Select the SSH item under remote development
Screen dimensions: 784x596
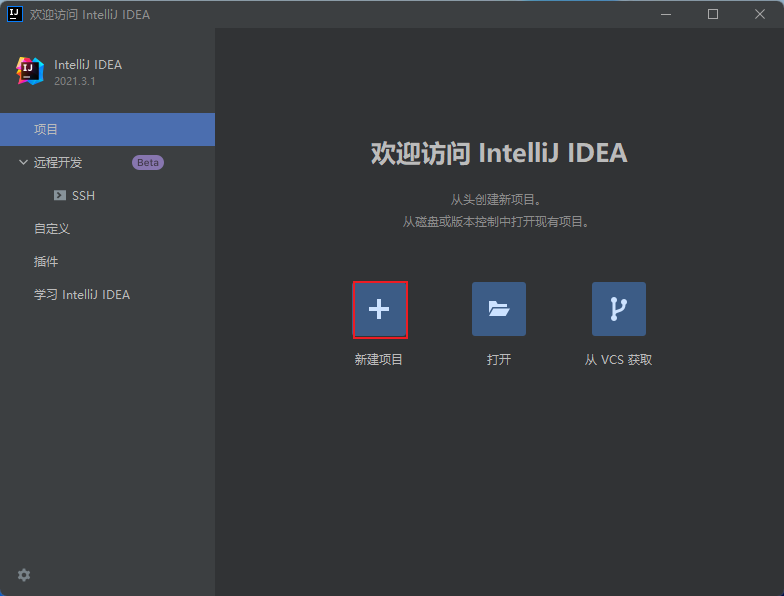click(108, 196)
